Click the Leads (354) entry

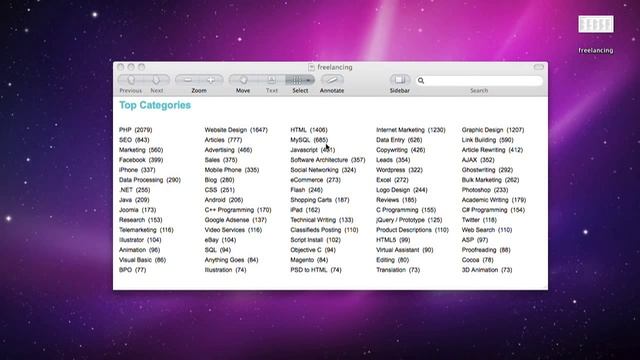pos(393,160)
